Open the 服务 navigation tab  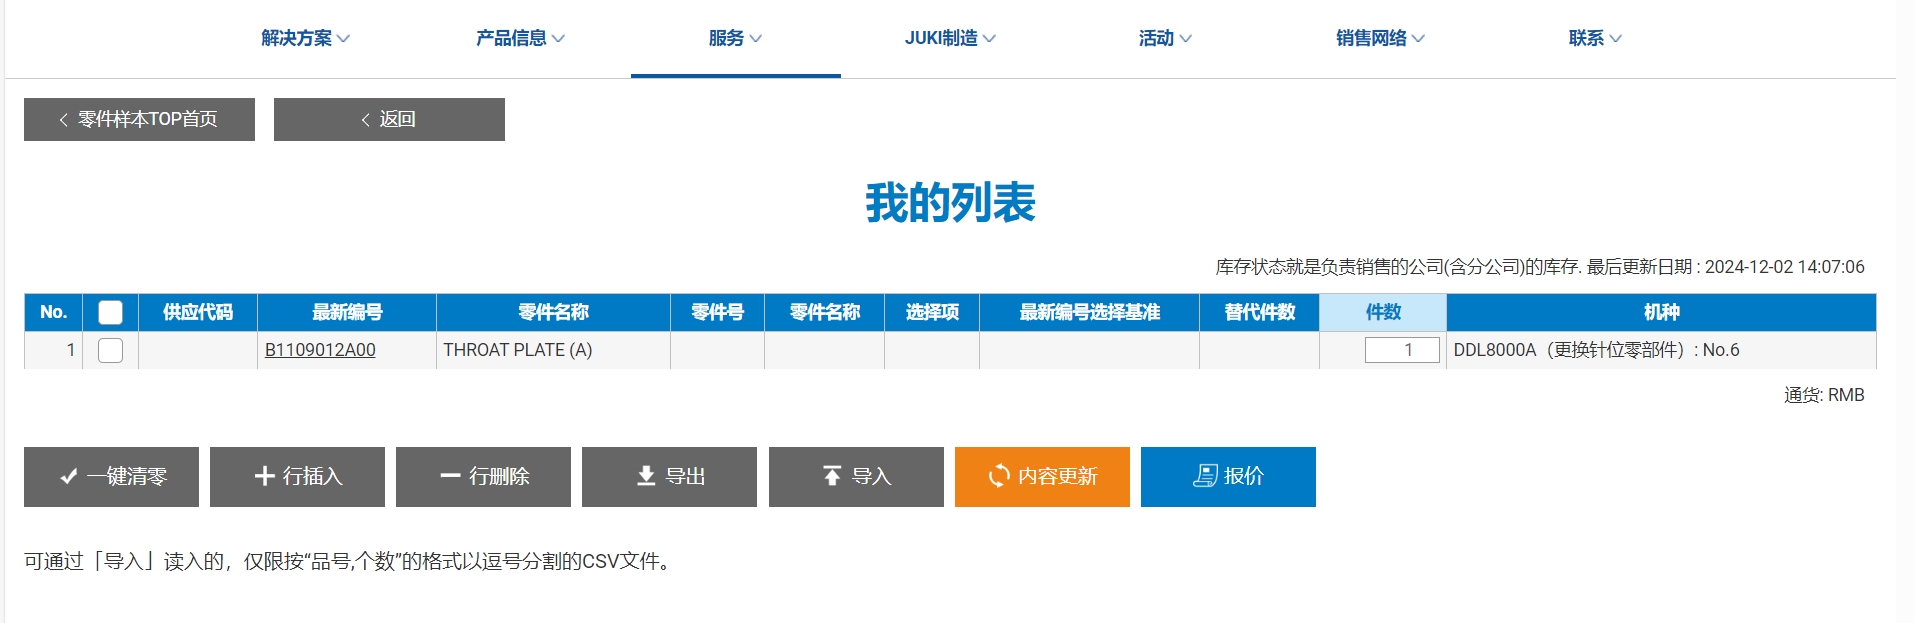coord(735,38)
